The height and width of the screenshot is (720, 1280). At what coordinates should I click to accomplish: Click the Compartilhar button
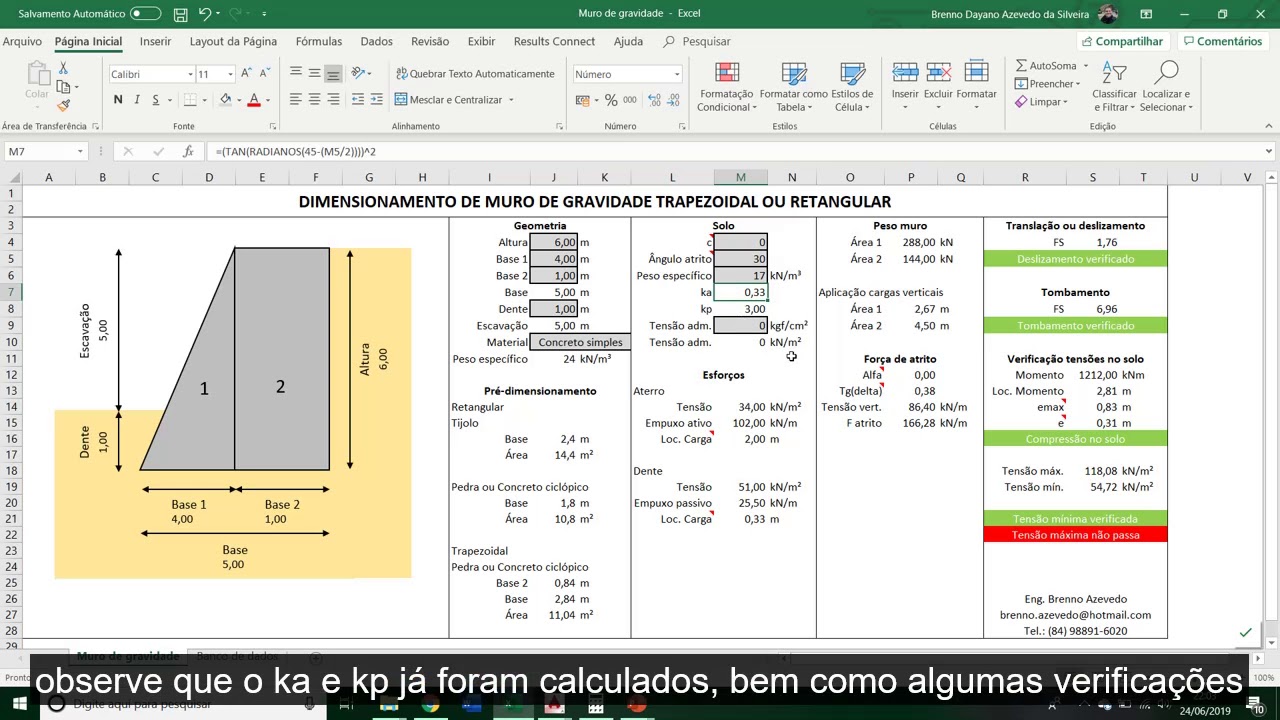[x=1122, y=41]
